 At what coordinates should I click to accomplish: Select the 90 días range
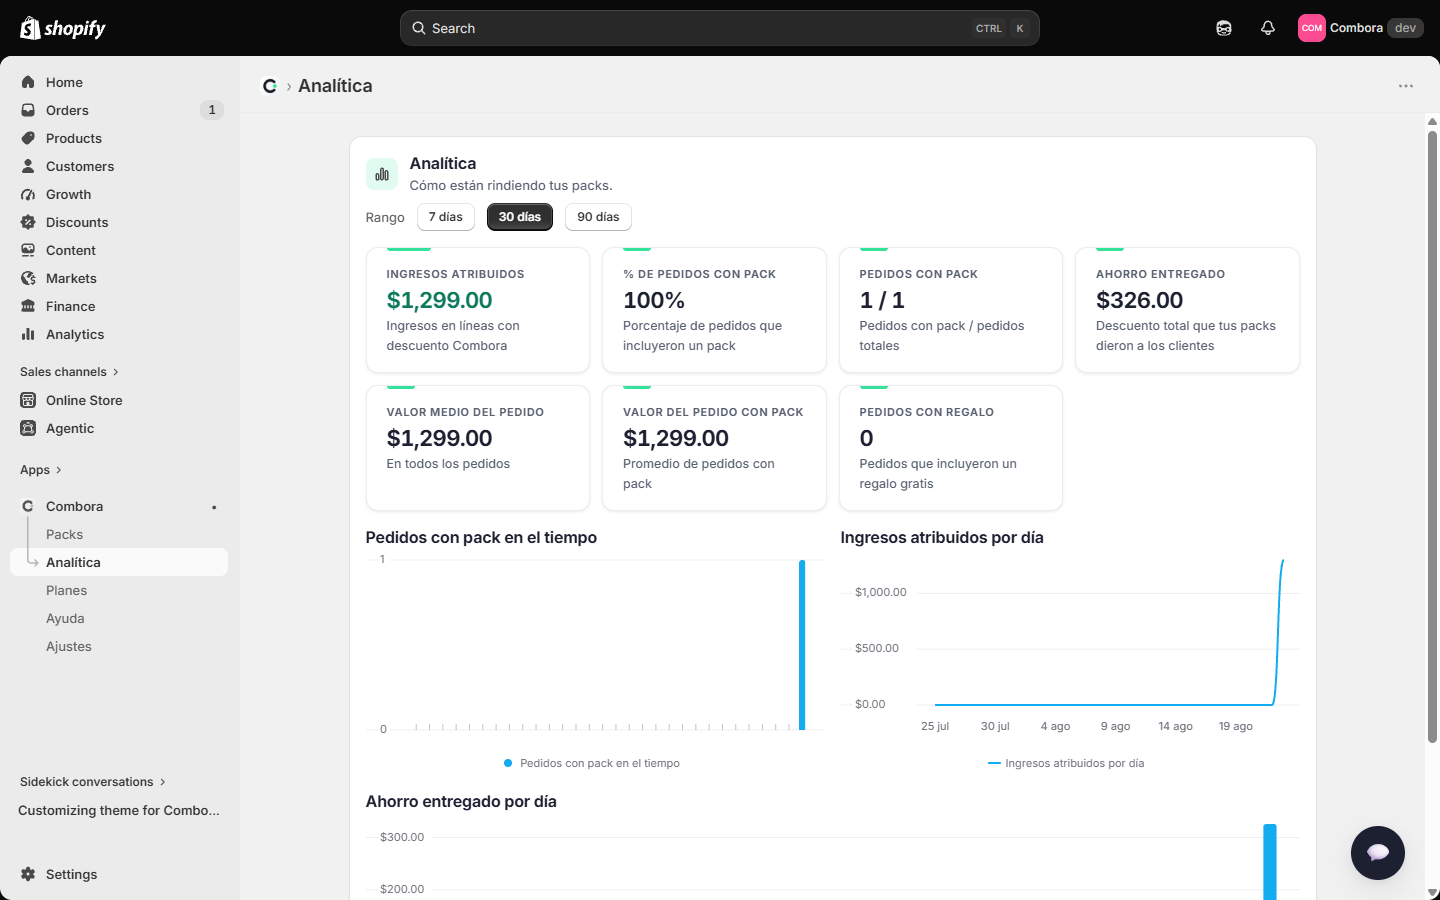pyautogui.click(x=598, y=217)
